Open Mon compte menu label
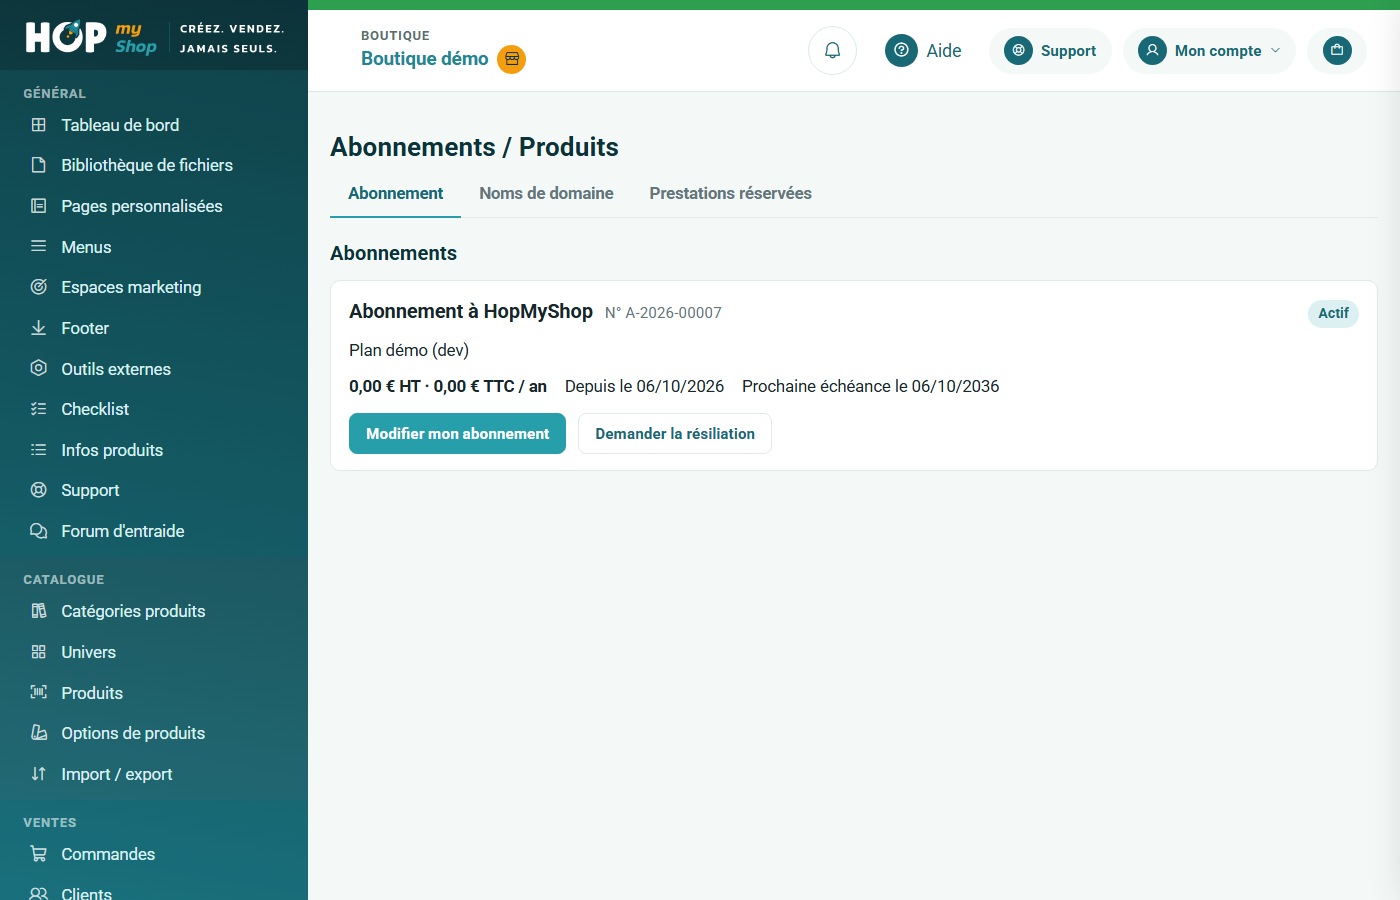 [x=1218, y=51]
